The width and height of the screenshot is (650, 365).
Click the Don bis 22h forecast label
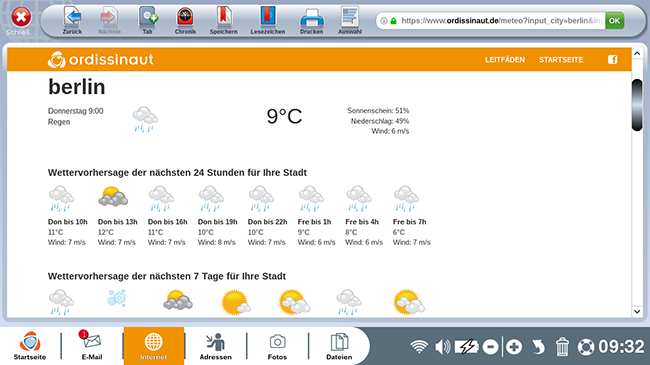267,222
